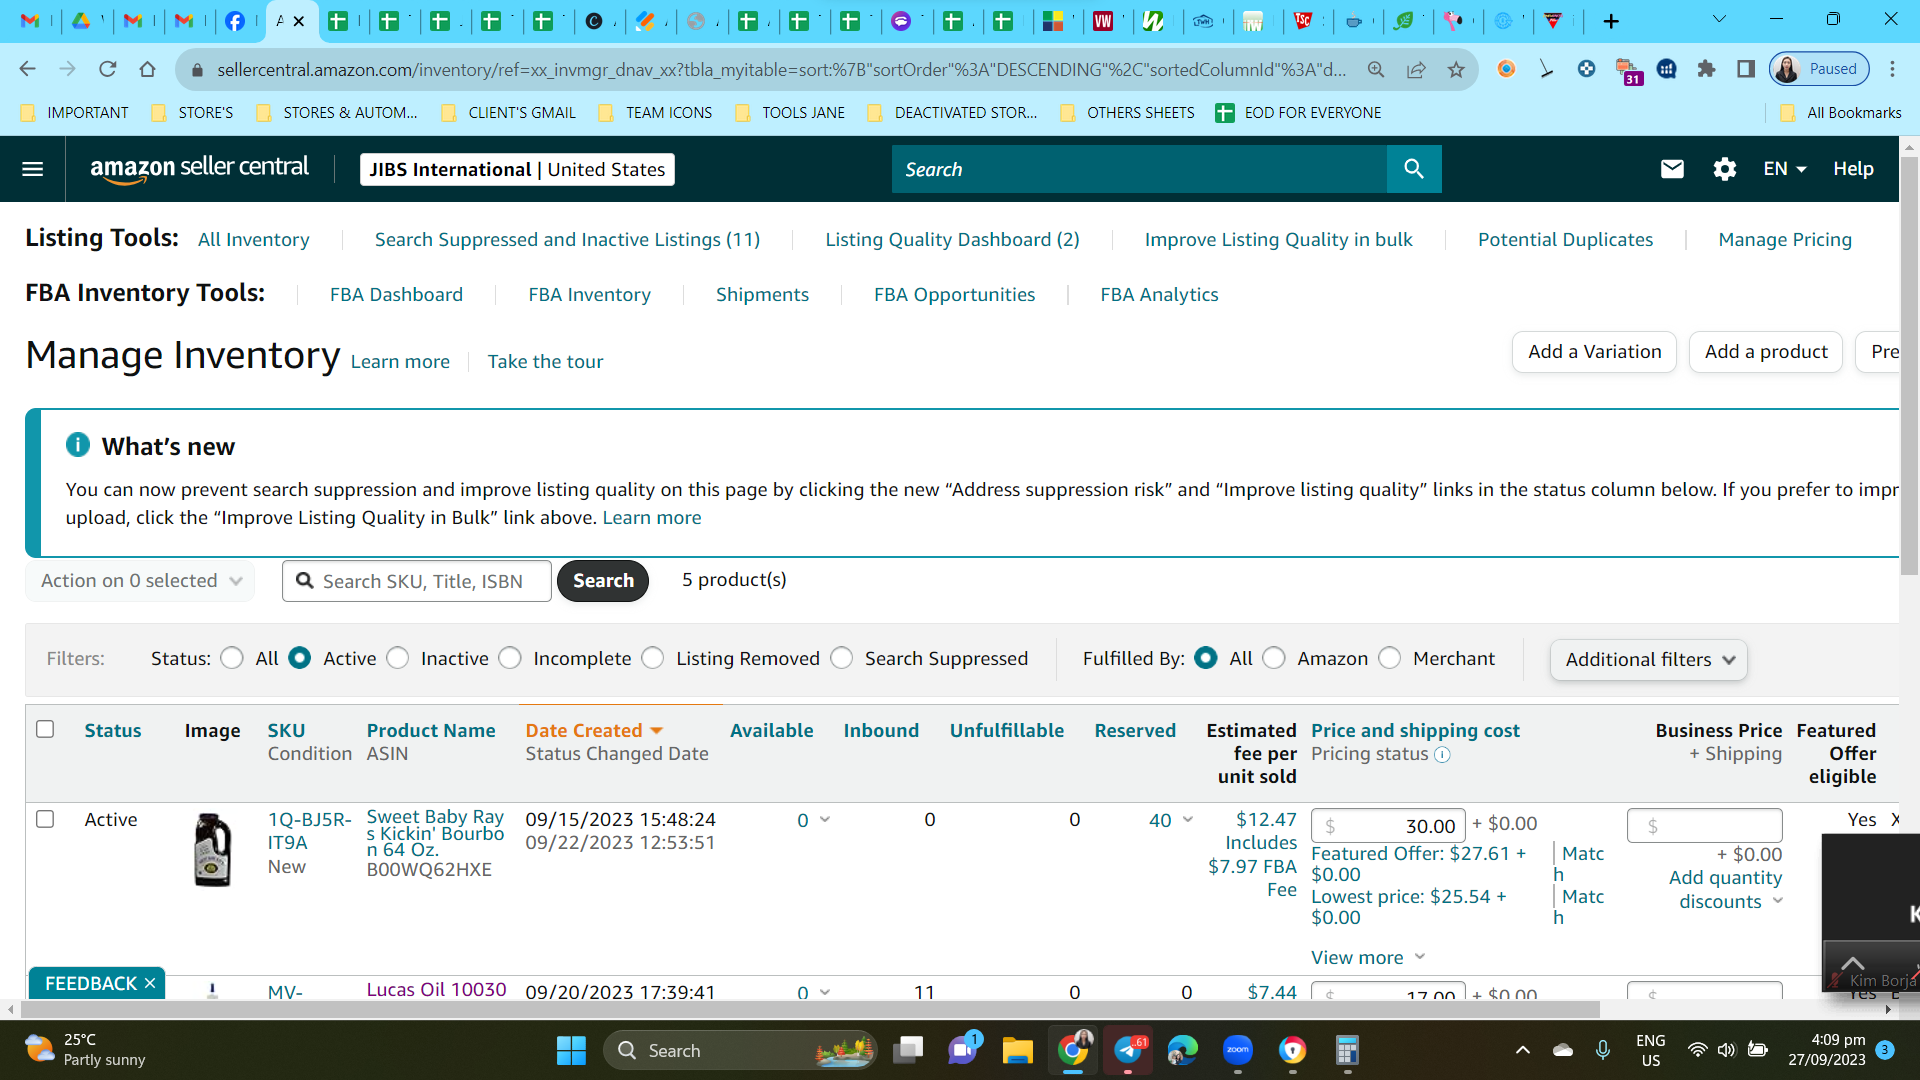The image size is (1920, 1080).
Task: Click the Chrome back arrow
Action: tap(27, 69)
